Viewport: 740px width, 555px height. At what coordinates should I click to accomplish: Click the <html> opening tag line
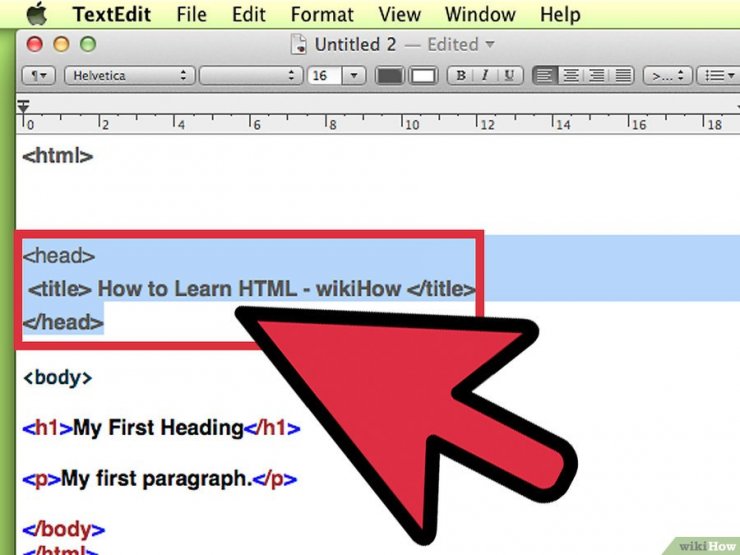(58, 156)
